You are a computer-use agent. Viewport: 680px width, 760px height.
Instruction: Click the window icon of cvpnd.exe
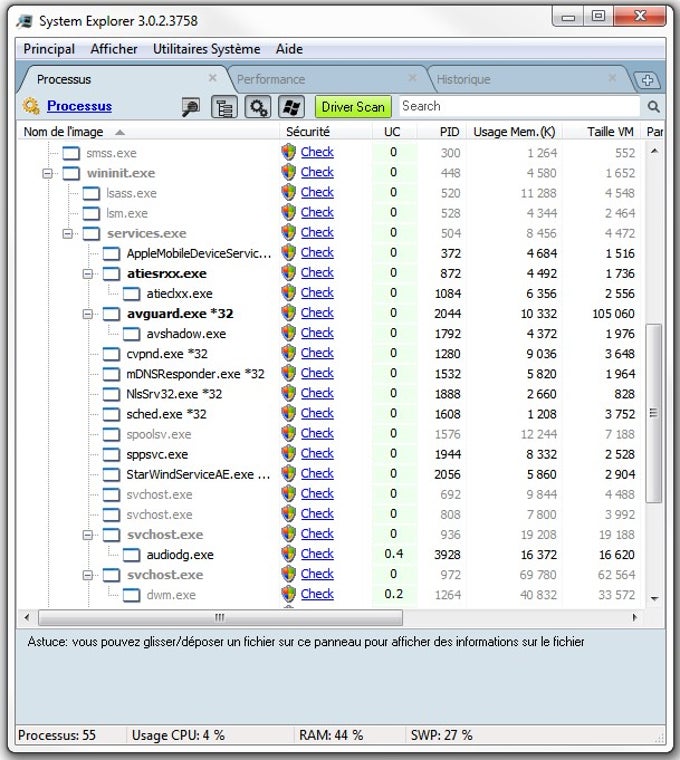tap(111, 354)
